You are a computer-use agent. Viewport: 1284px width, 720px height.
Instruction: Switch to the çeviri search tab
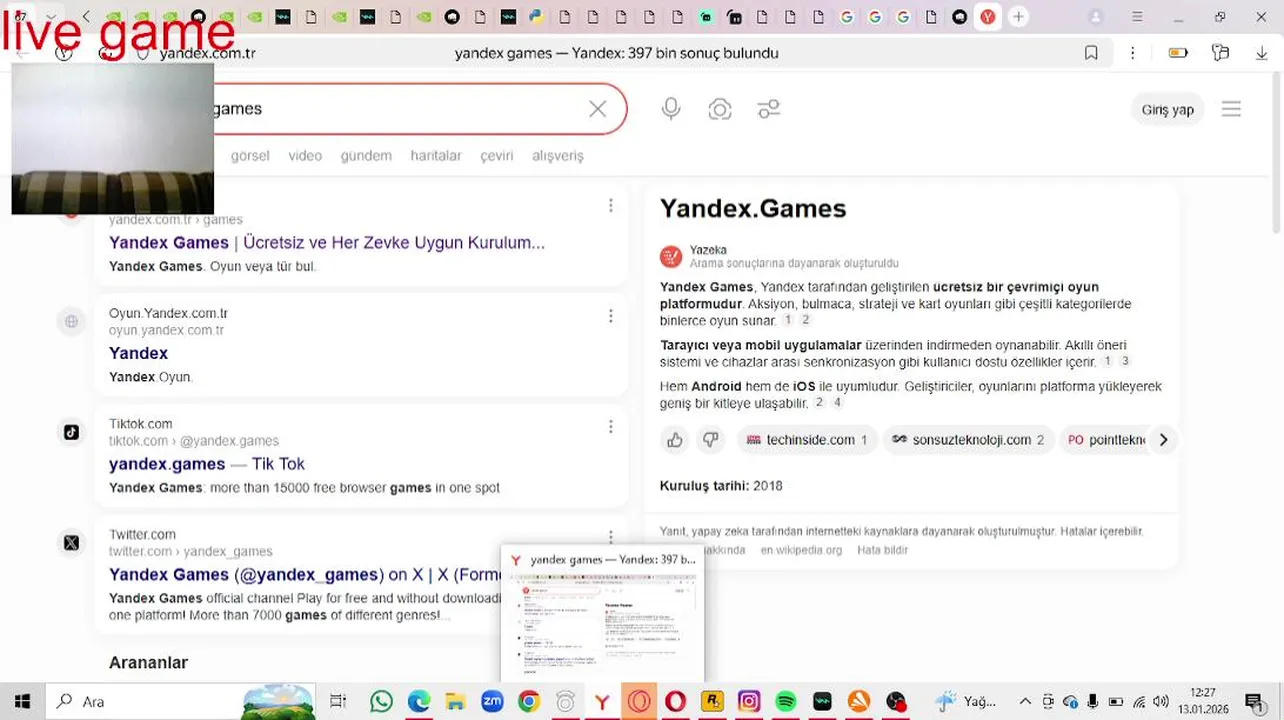pyautogui.click(x=497, y=156)
